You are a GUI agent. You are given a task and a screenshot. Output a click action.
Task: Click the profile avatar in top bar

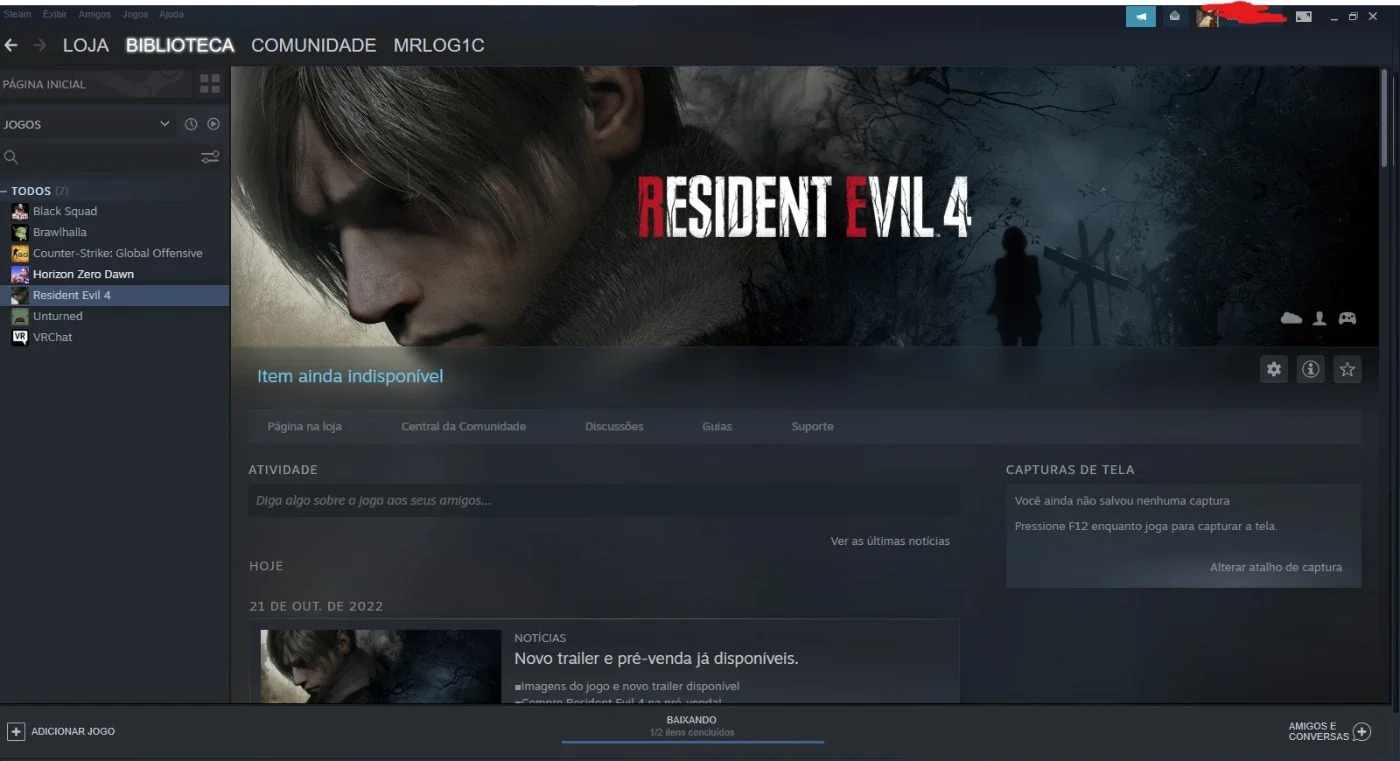[1207, 16]
